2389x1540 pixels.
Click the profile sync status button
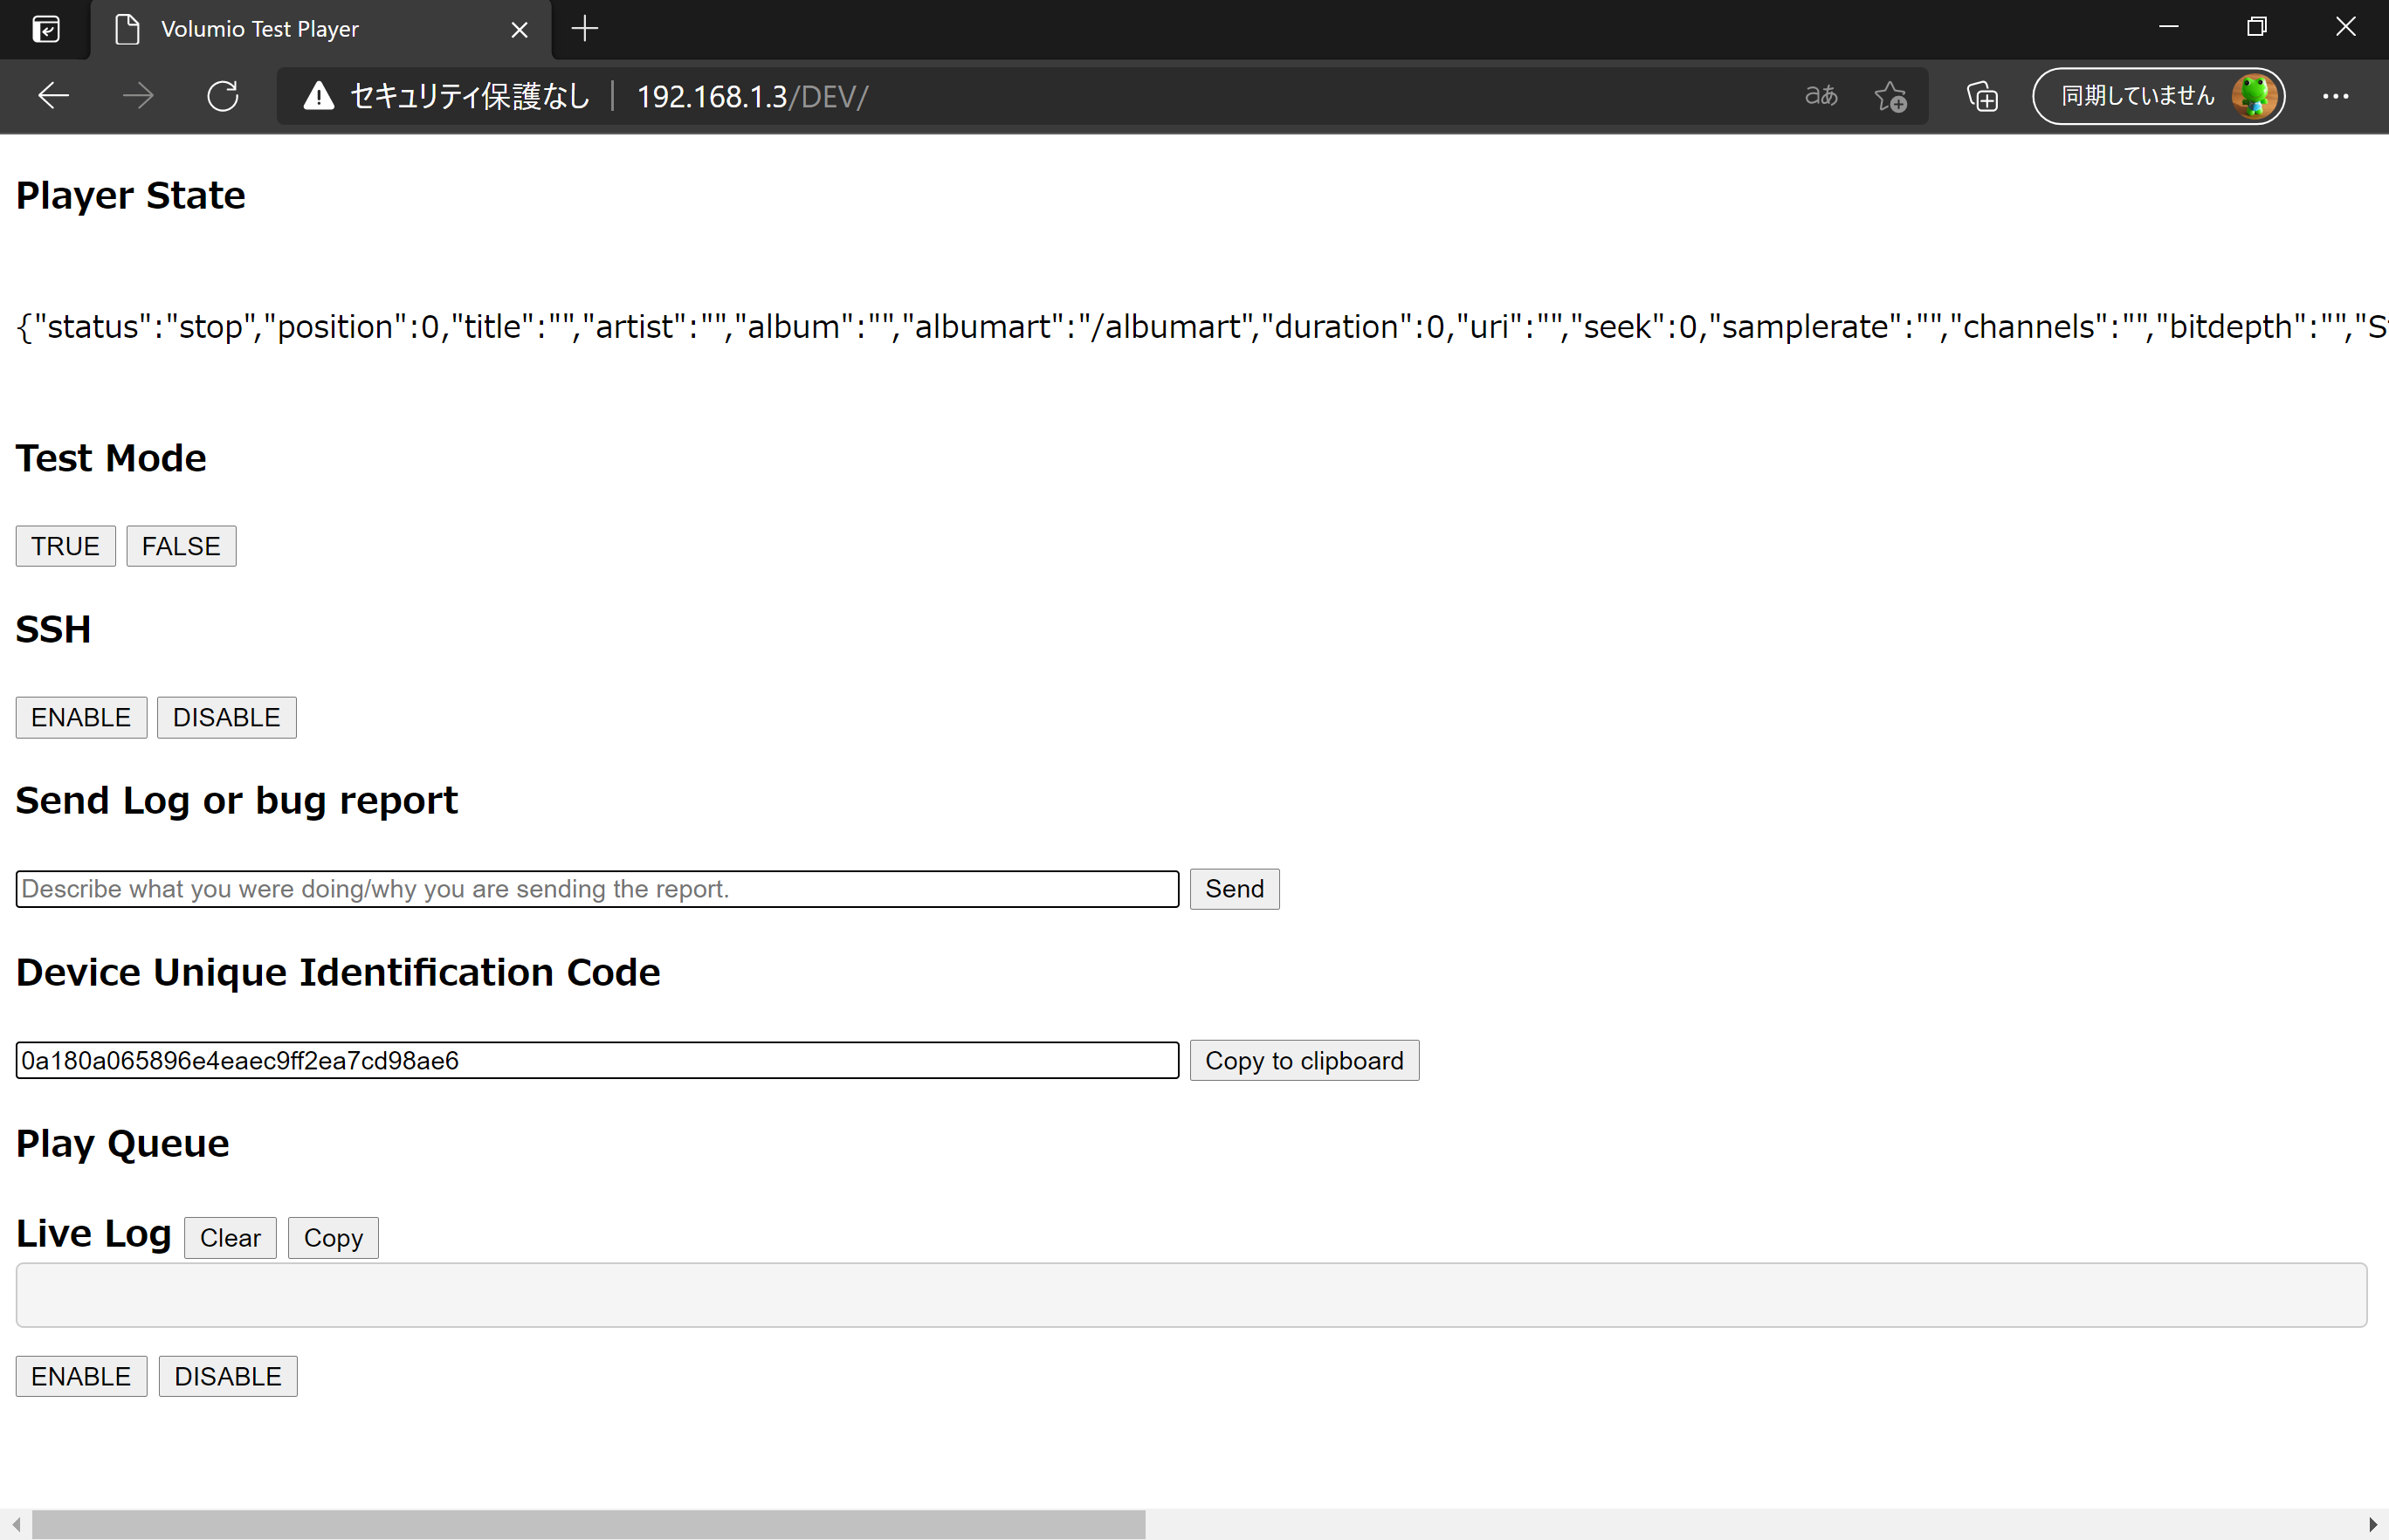pos(2158,96)
